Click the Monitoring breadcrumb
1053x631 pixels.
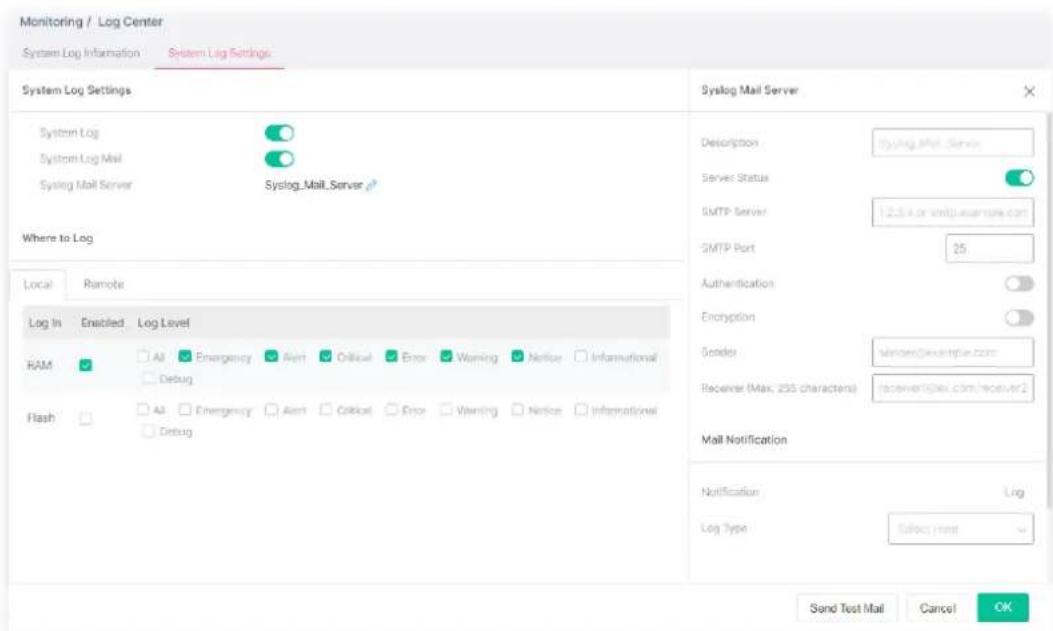pyautogui.click(x=51, y=21)
